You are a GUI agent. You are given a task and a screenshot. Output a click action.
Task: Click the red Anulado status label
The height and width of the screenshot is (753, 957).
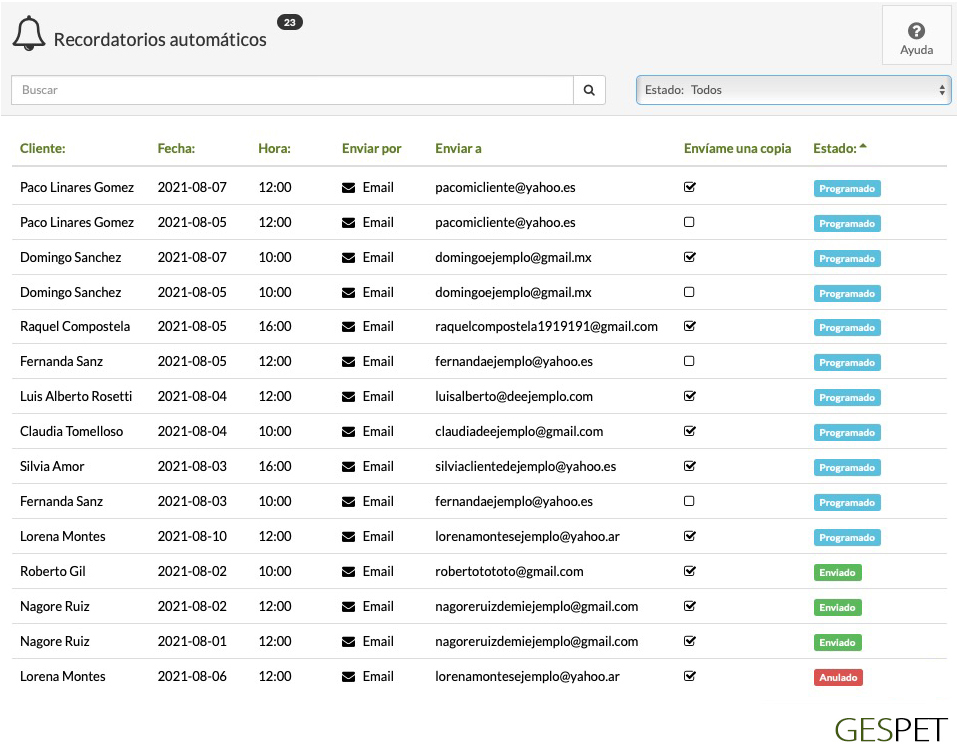(x=838, y=677)
